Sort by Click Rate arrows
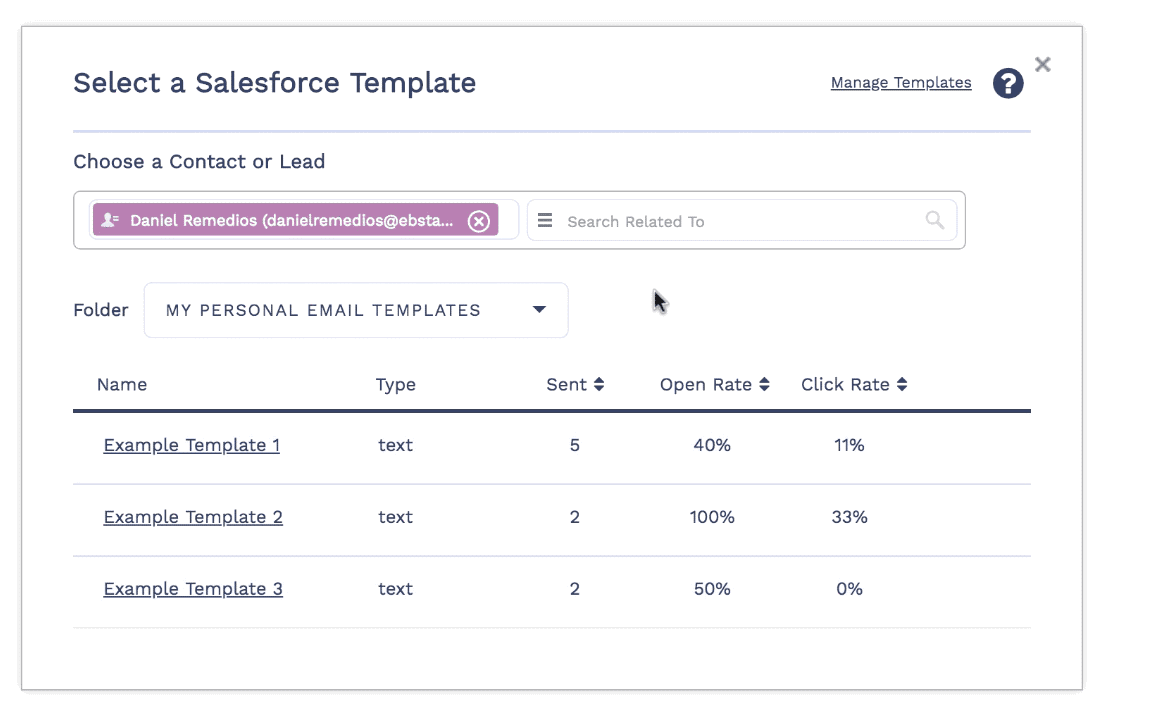The width and height of the screenshot is (1152, 720). (902, 385)
